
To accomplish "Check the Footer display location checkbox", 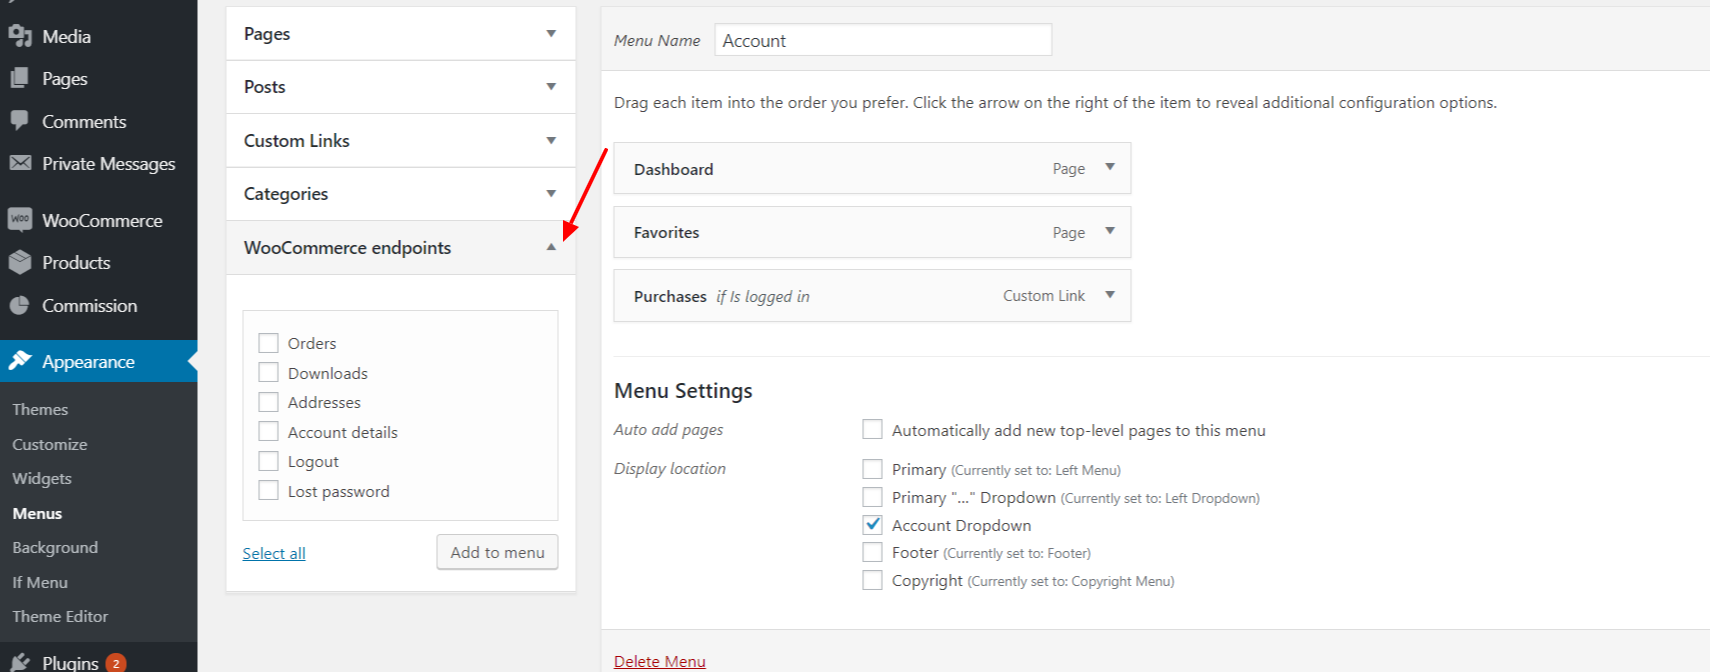I will point(872,552).
